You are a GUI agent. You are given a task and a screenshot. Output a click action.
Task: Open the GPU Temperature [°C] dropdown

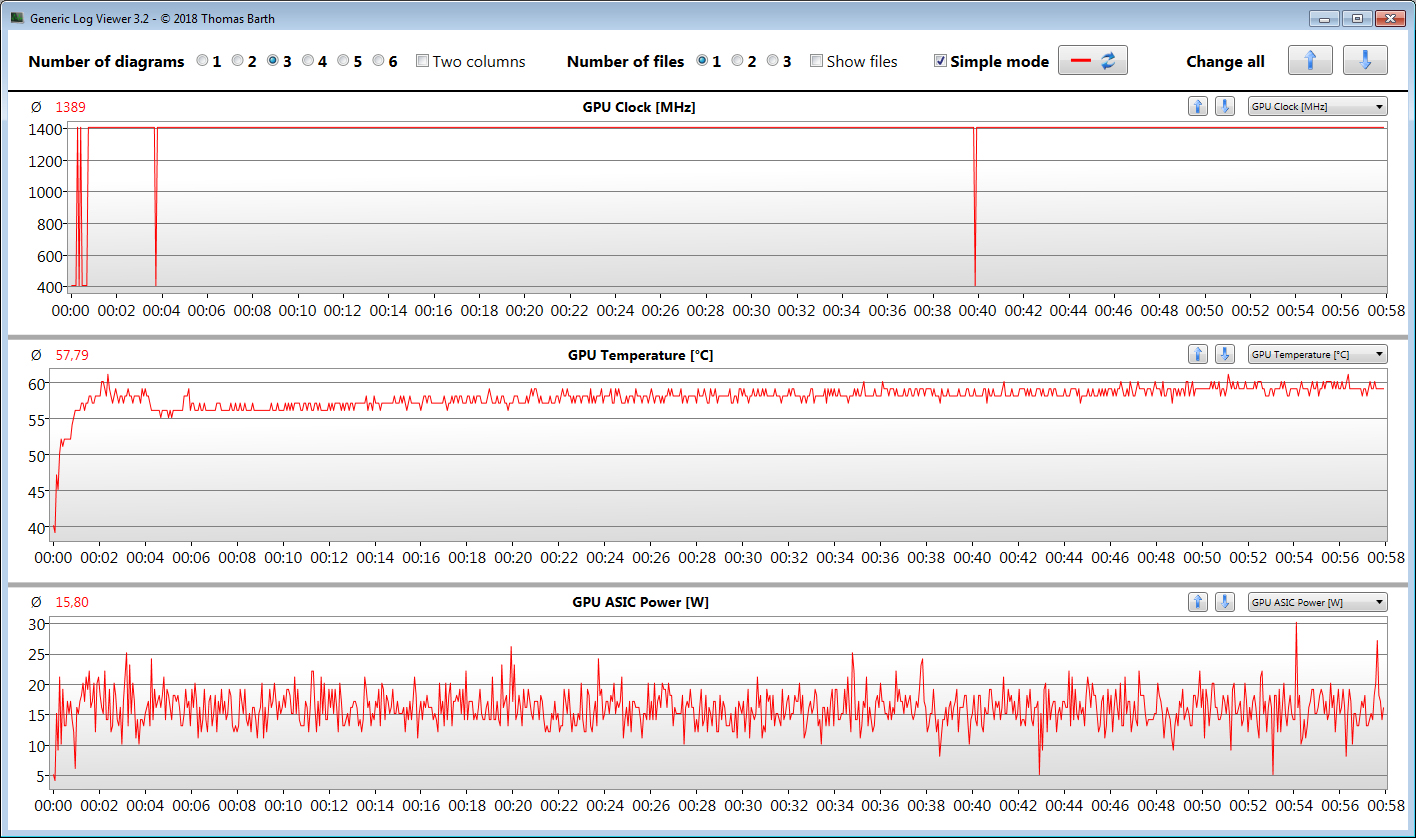[x=1318, y=354]
